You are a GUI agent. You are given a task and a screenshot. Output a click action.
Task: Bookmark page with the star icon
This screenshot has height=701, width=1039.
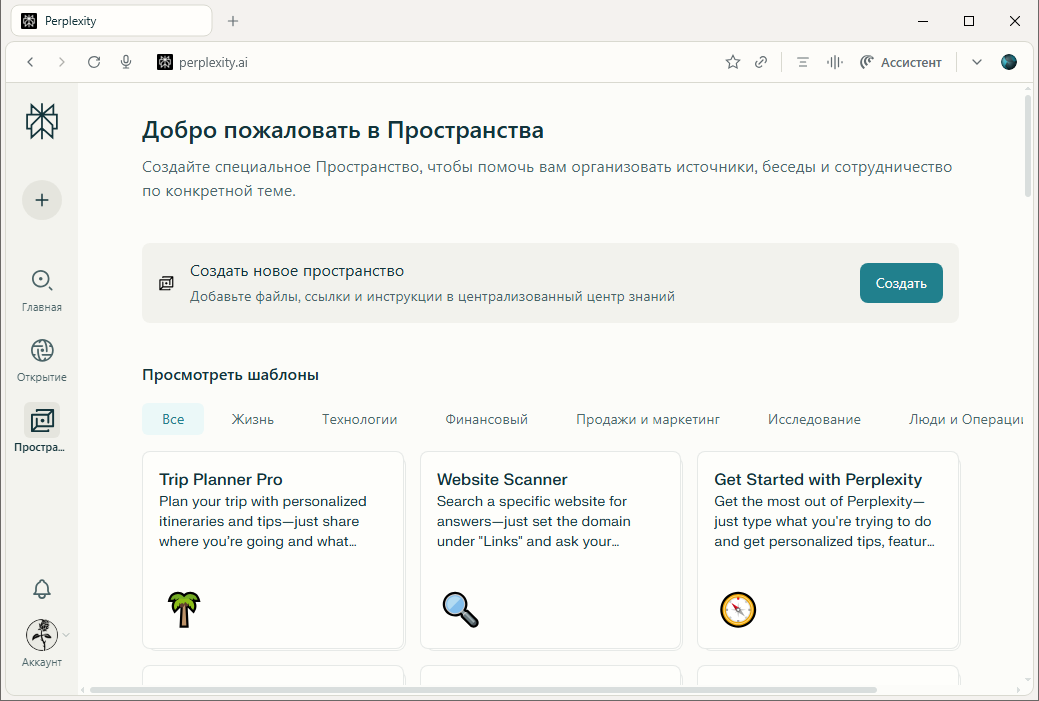click(733, 62)
